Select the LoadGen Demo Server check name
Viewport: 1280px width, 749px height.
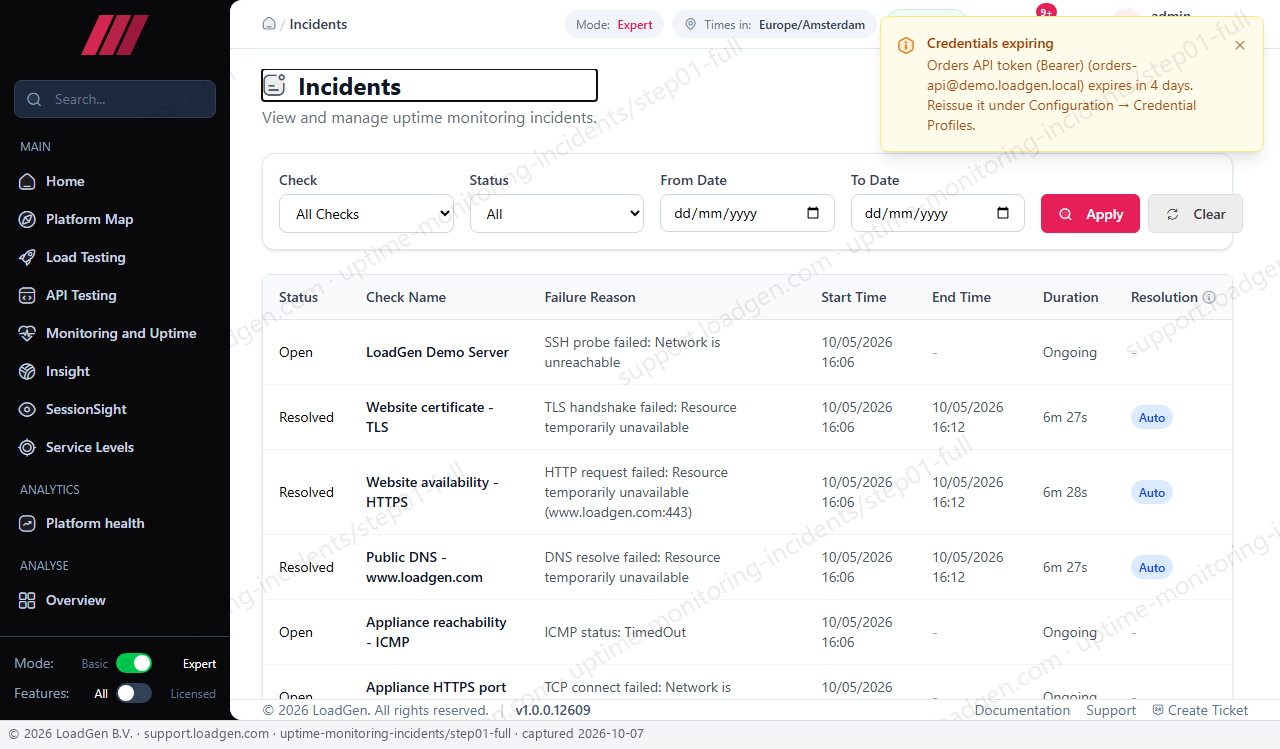coord(437,352)
